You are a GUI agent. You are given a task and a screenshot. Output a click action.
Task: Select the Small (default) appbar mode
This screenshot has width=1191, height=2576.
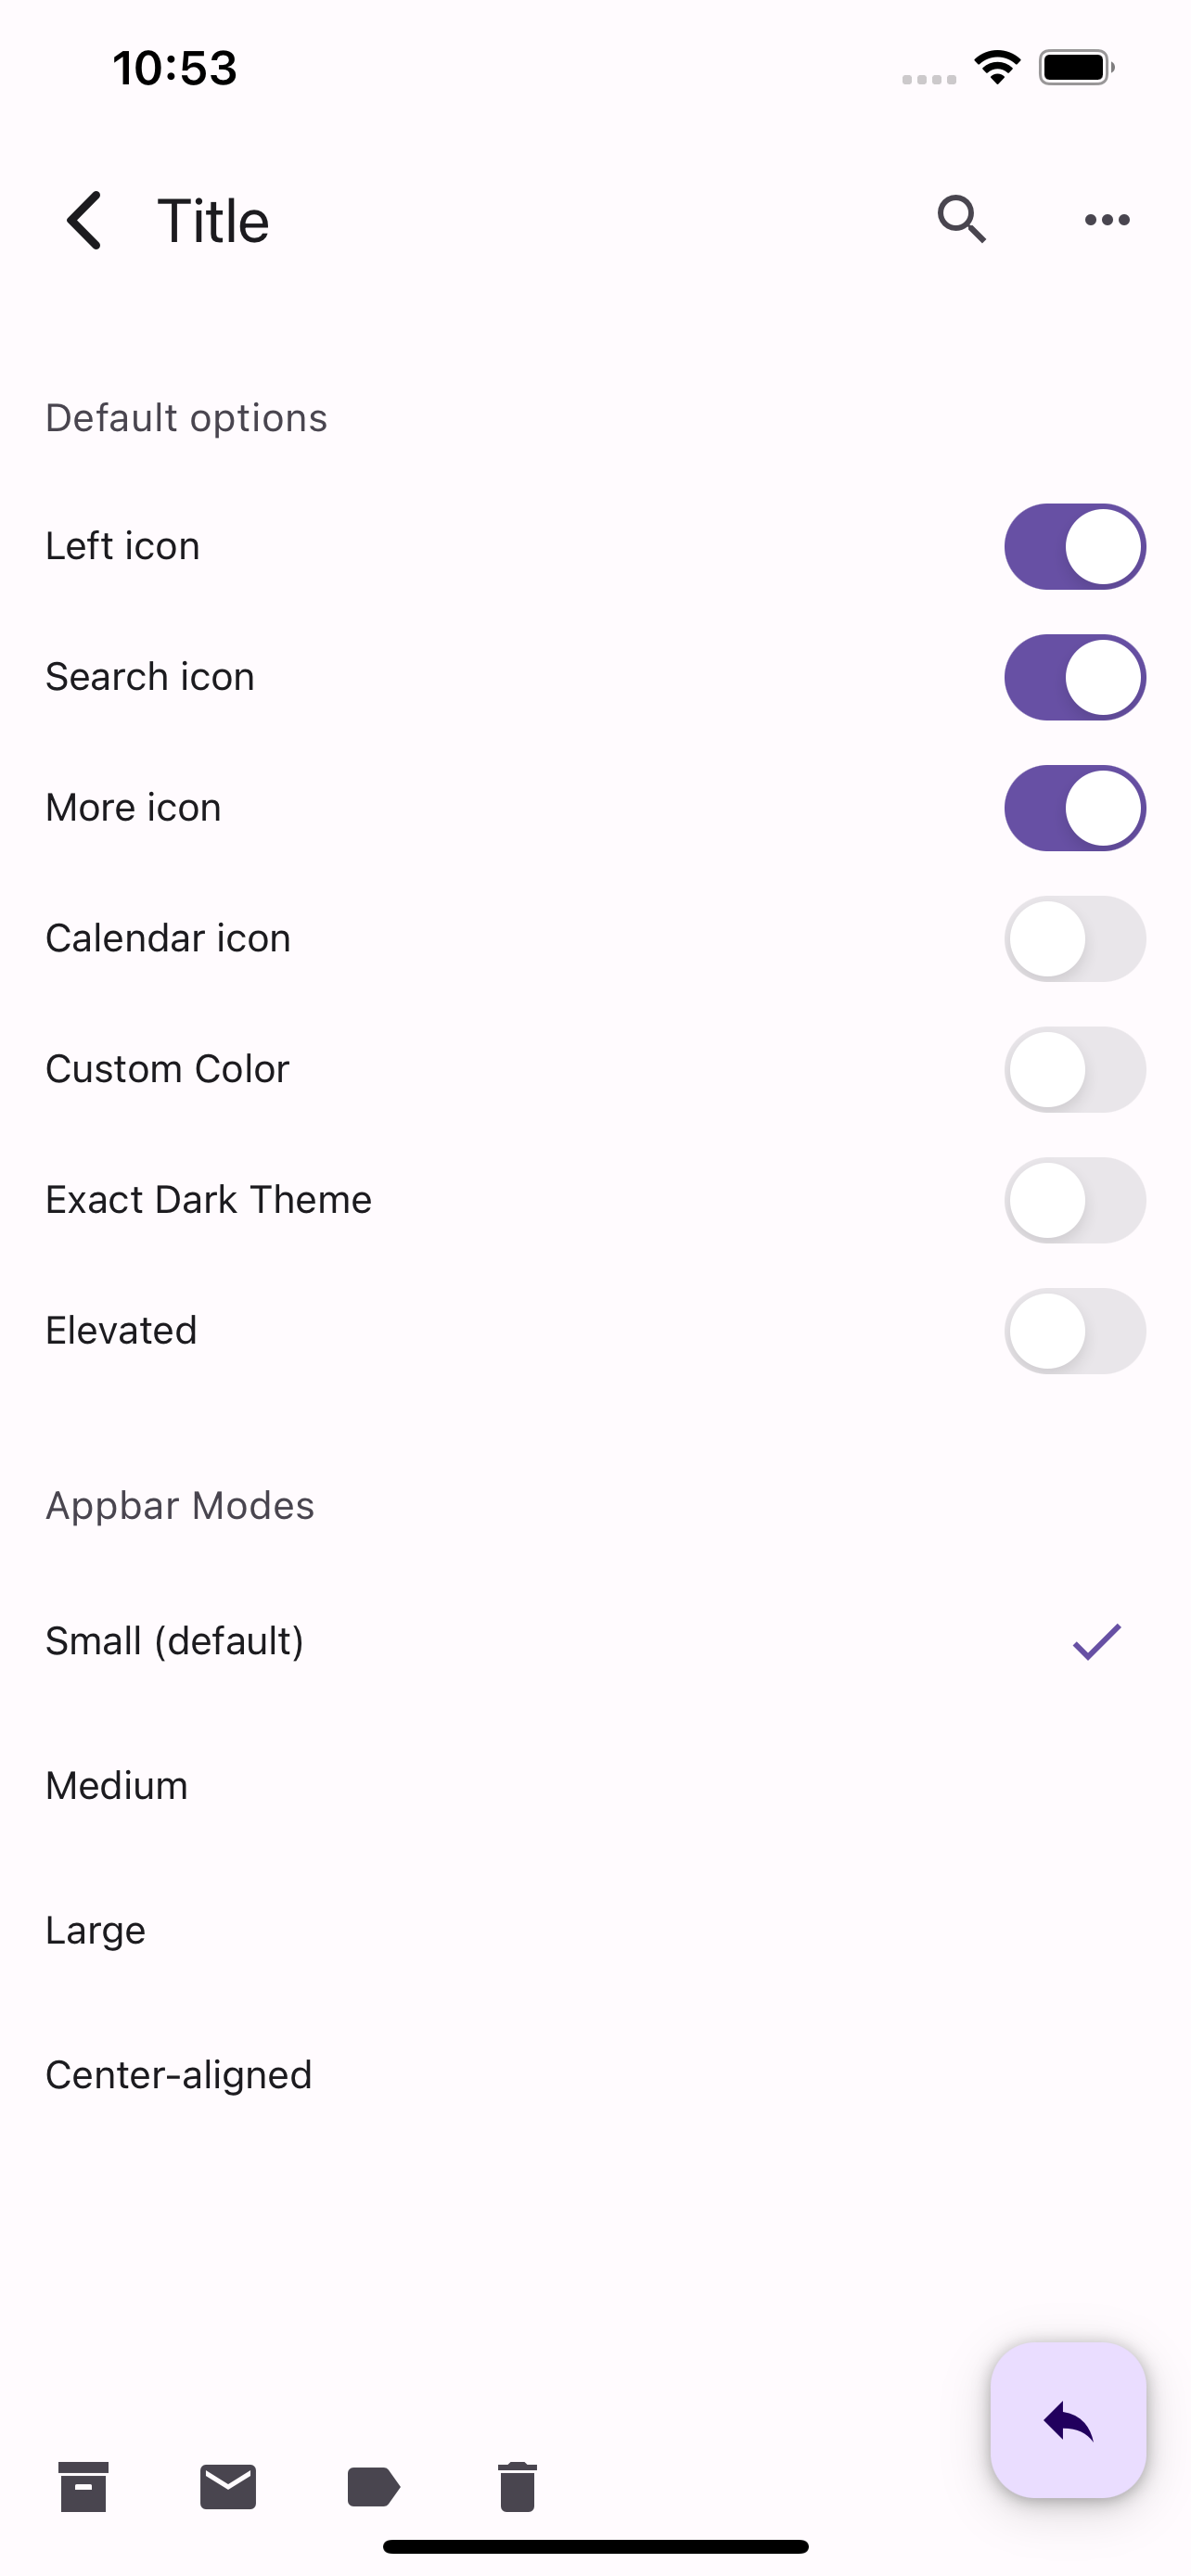point(595,1641)
